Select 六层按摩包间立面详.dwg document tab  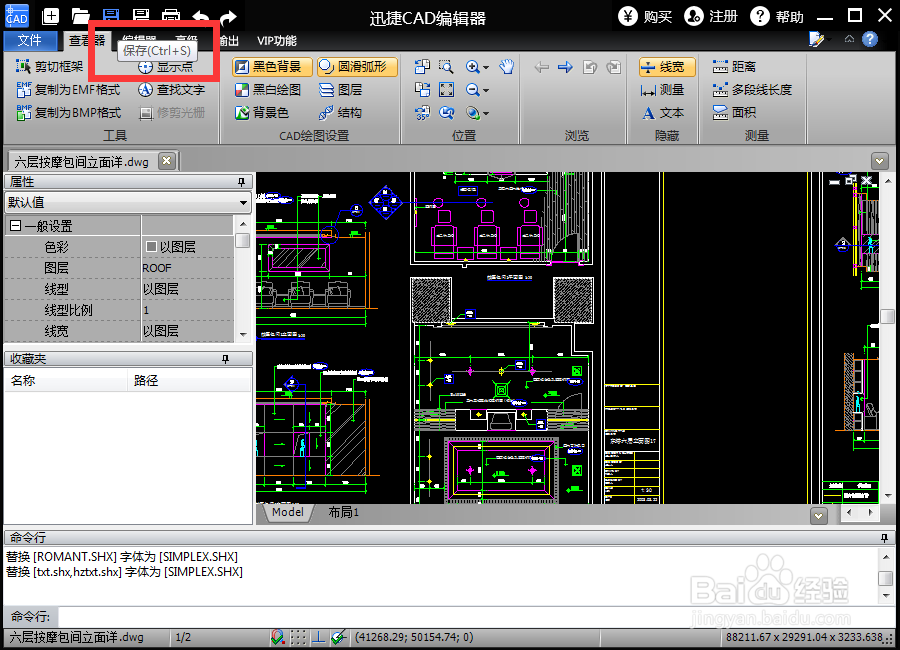click(x=81, y=162)
